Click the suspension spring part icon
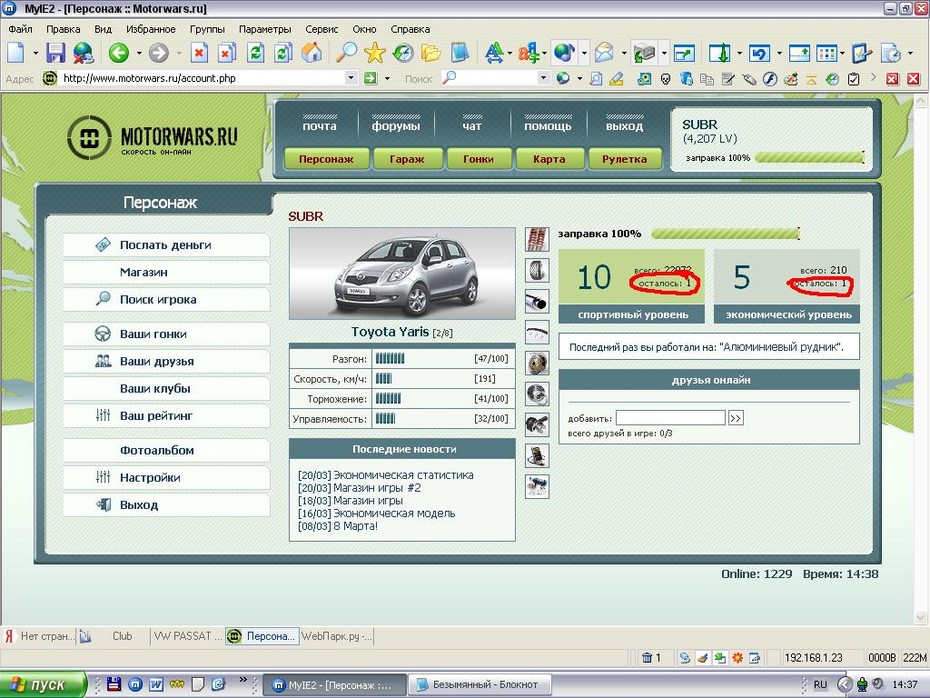 coord(537,240)
